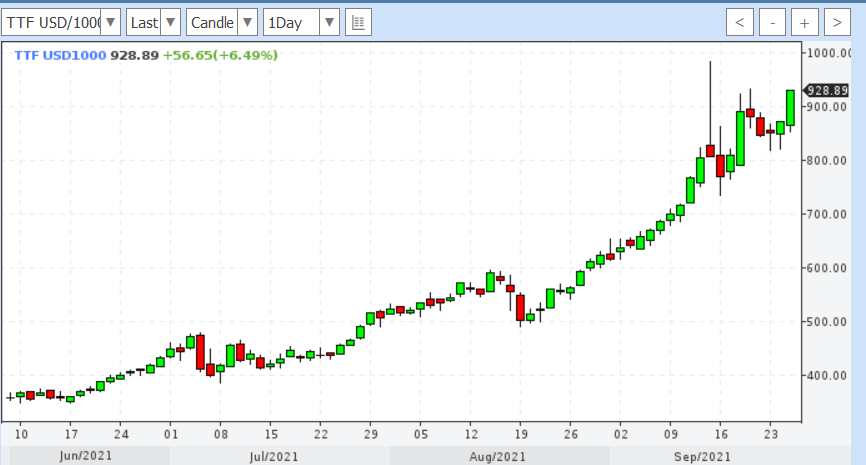
Task: Click the TTF USD1000 chart title
Action: coord(60,55)
